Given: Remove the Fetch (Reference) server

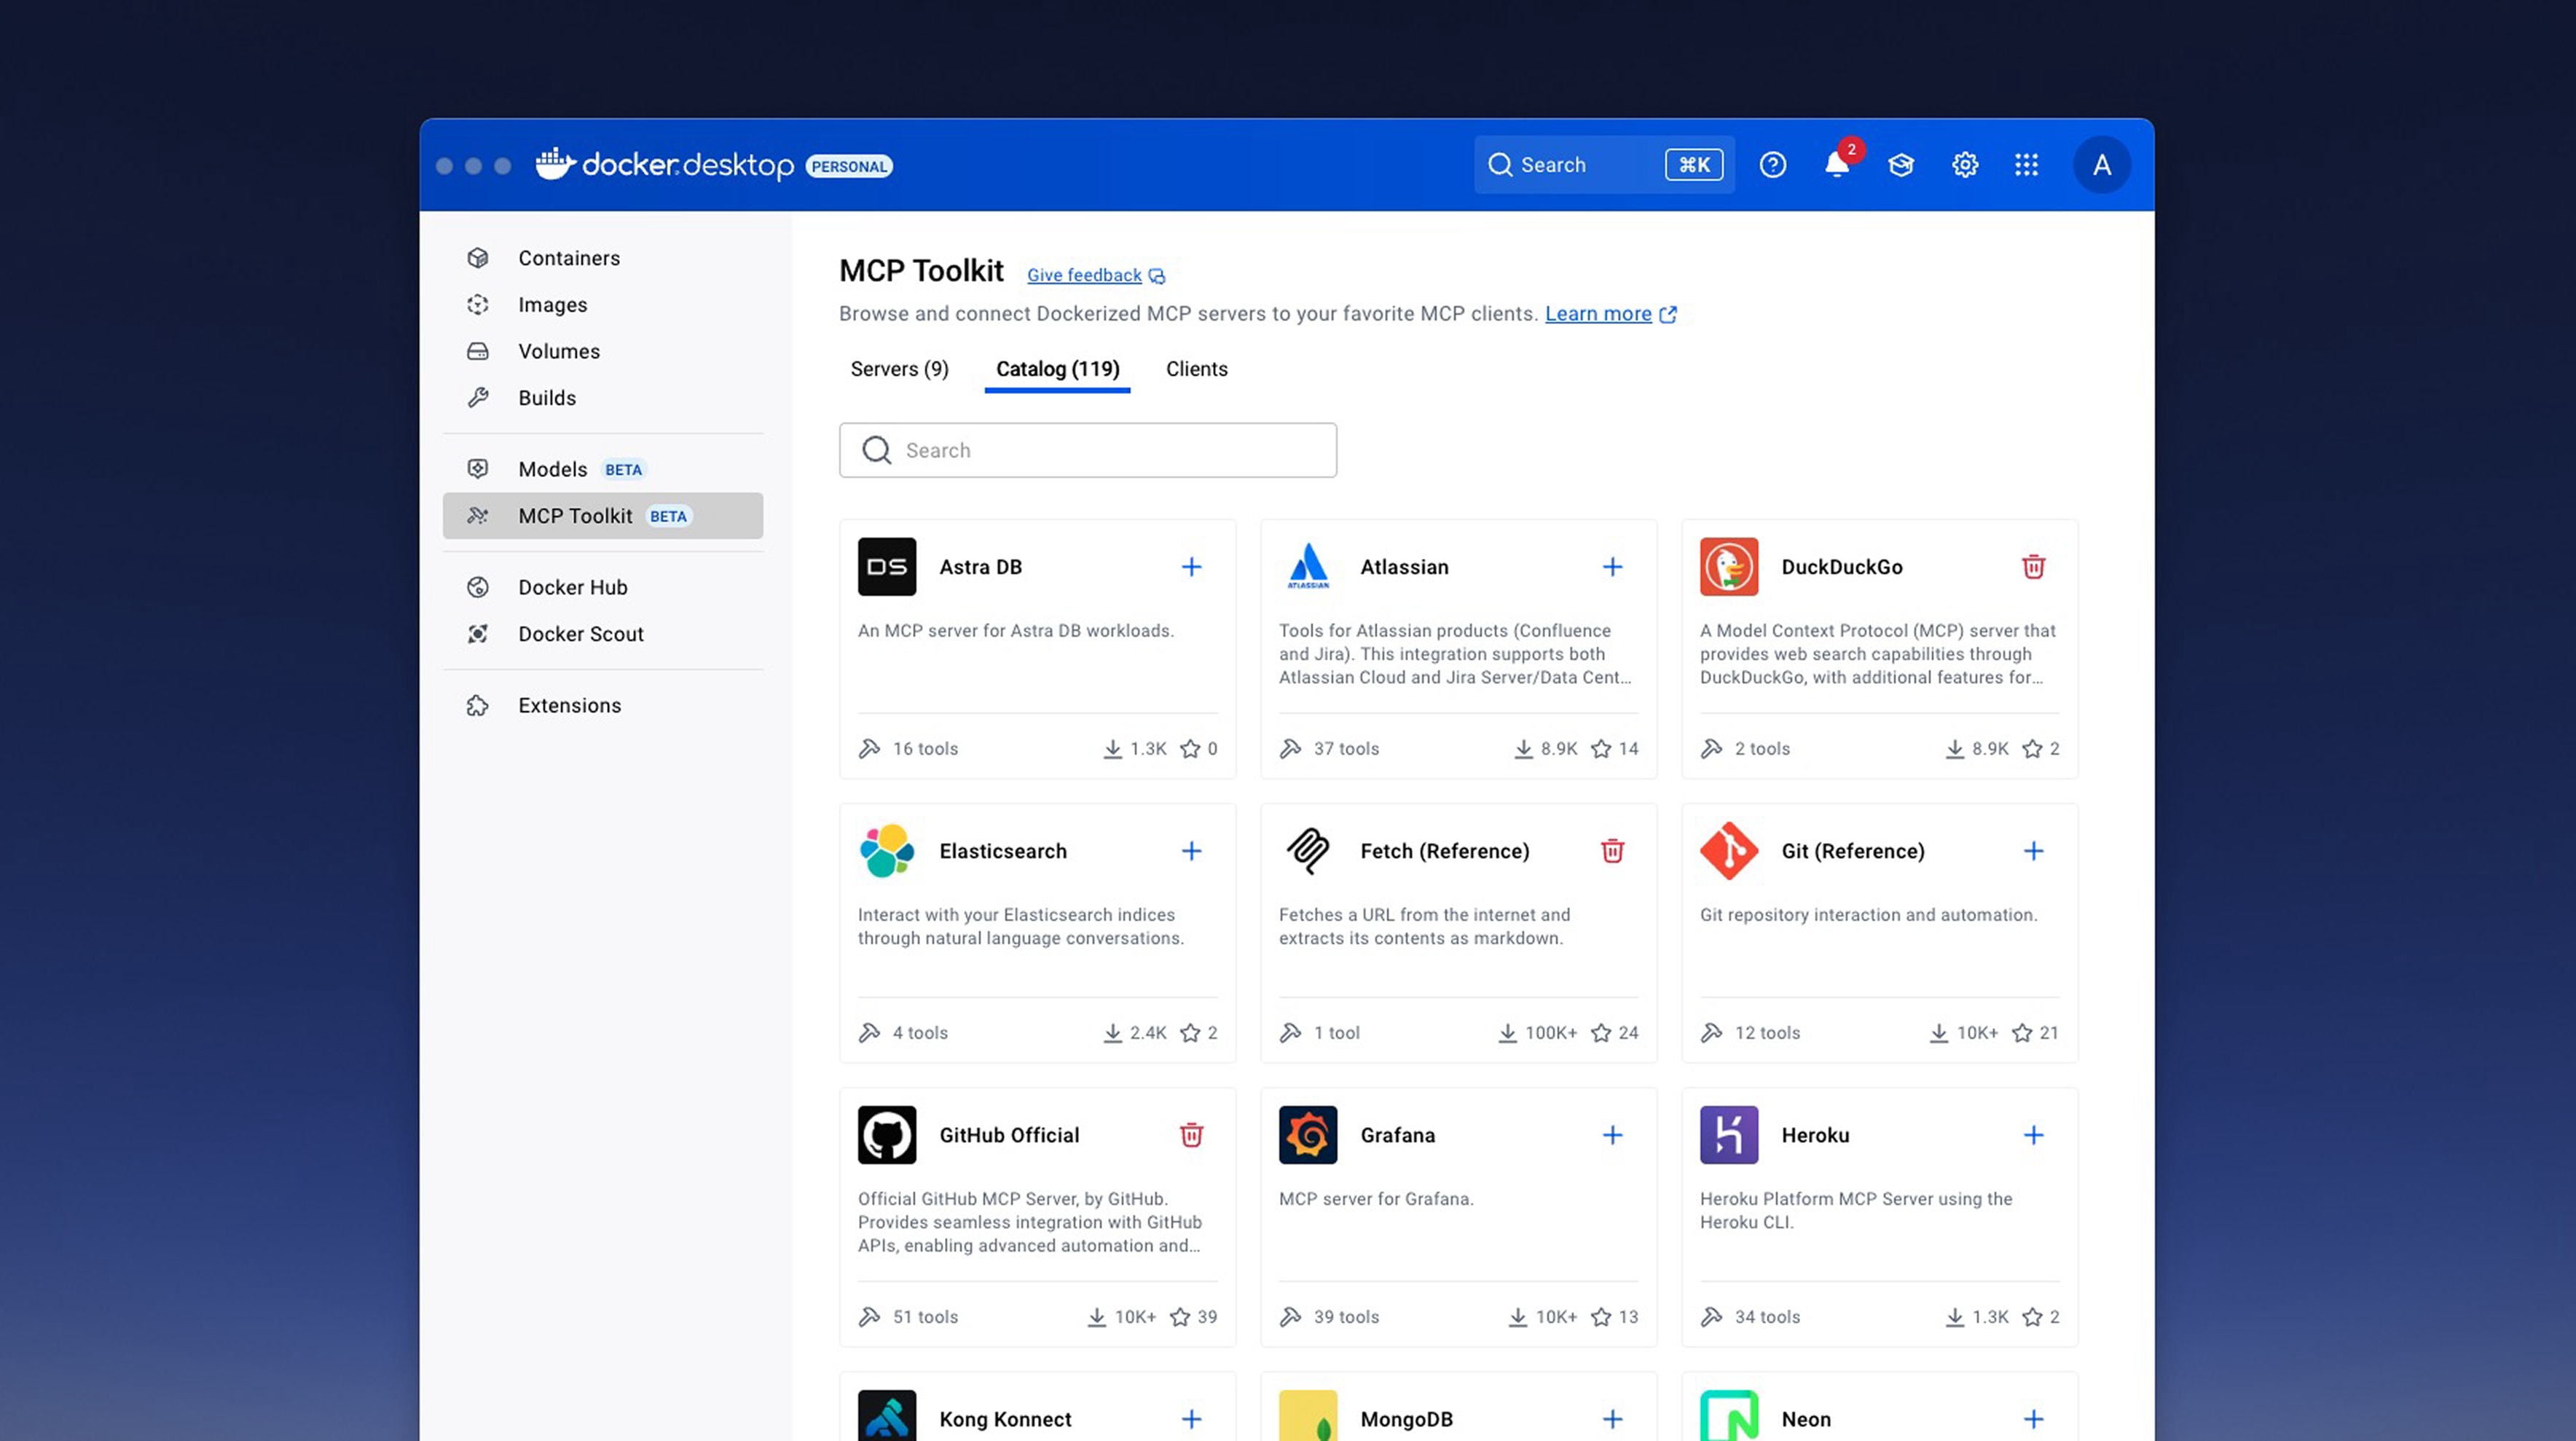Looking at the screenshot, I should coord(1612,851).
